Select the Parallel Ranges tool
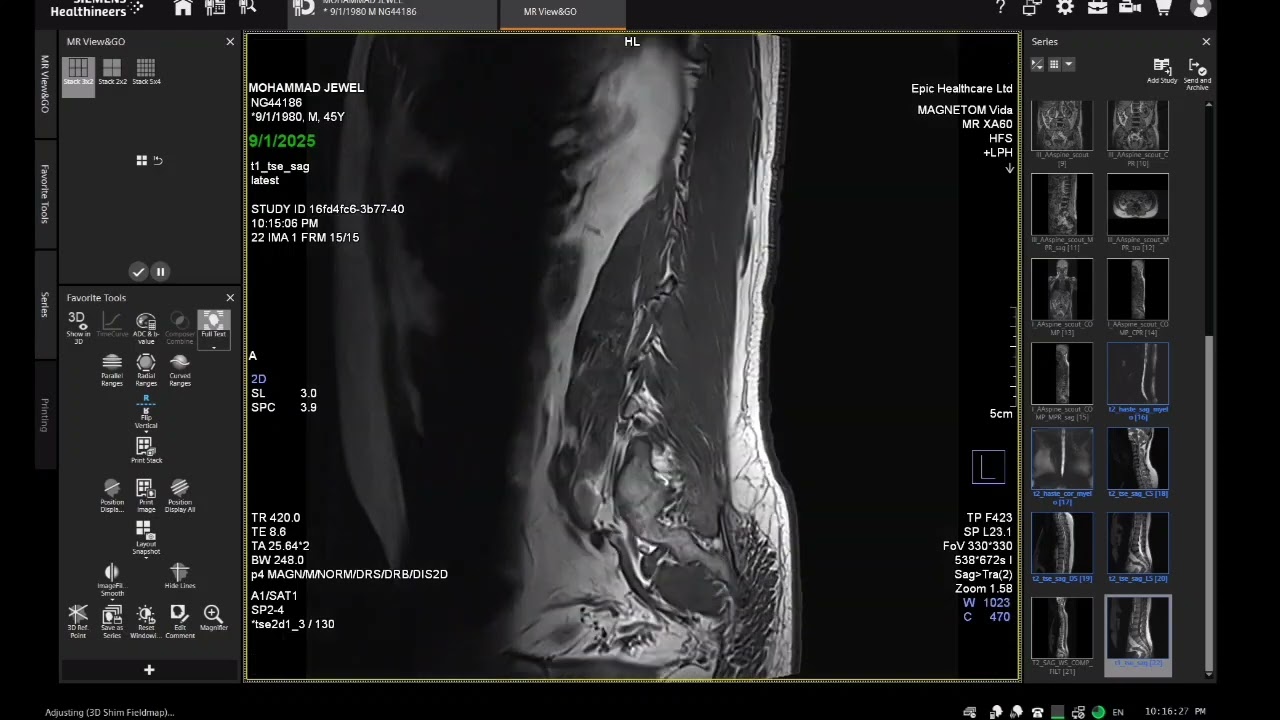The width and height of the screenshot is (1280, 720). coord(112,370)
